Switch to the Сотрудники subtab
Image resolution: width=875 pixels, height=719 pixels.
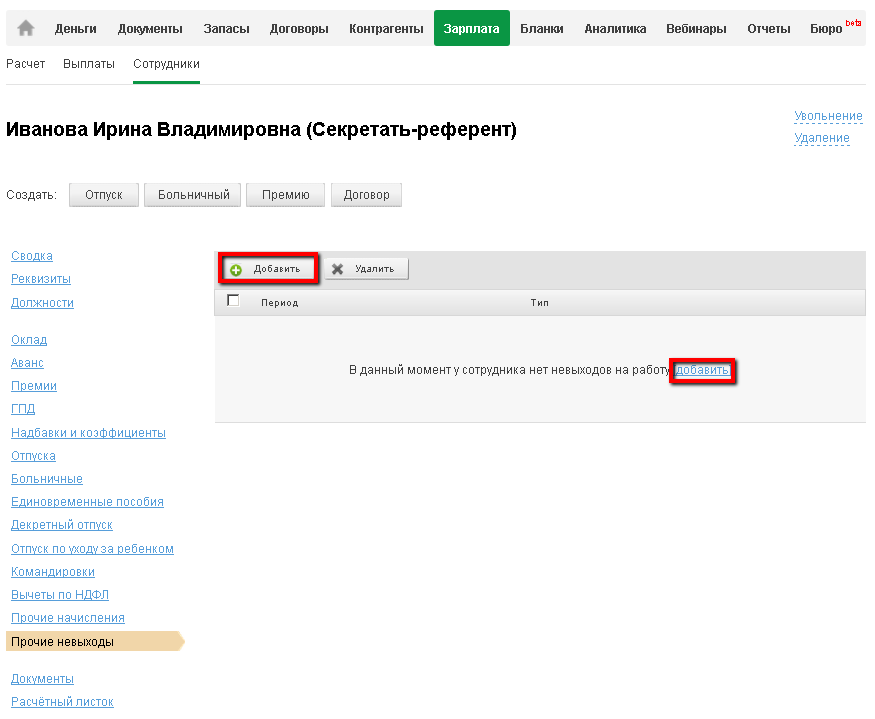[166, 64]
